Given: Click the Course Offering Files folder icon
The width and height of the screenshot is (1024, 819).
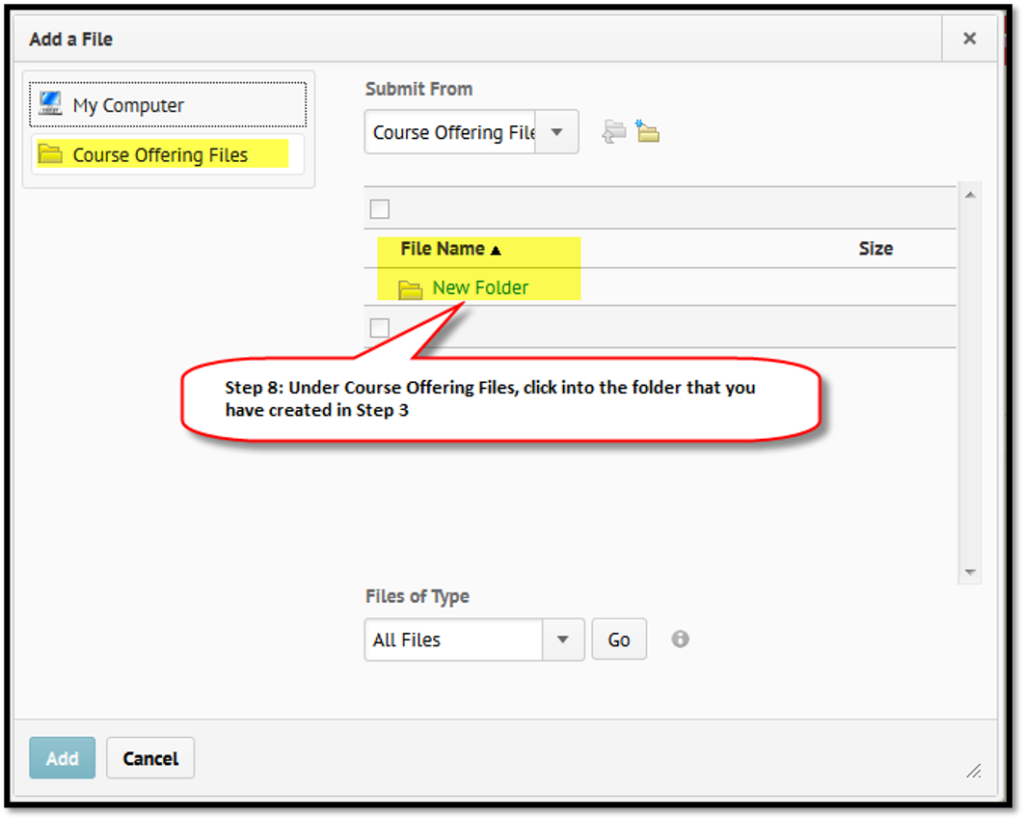Looking at the screenshot, I should (50, 154).
